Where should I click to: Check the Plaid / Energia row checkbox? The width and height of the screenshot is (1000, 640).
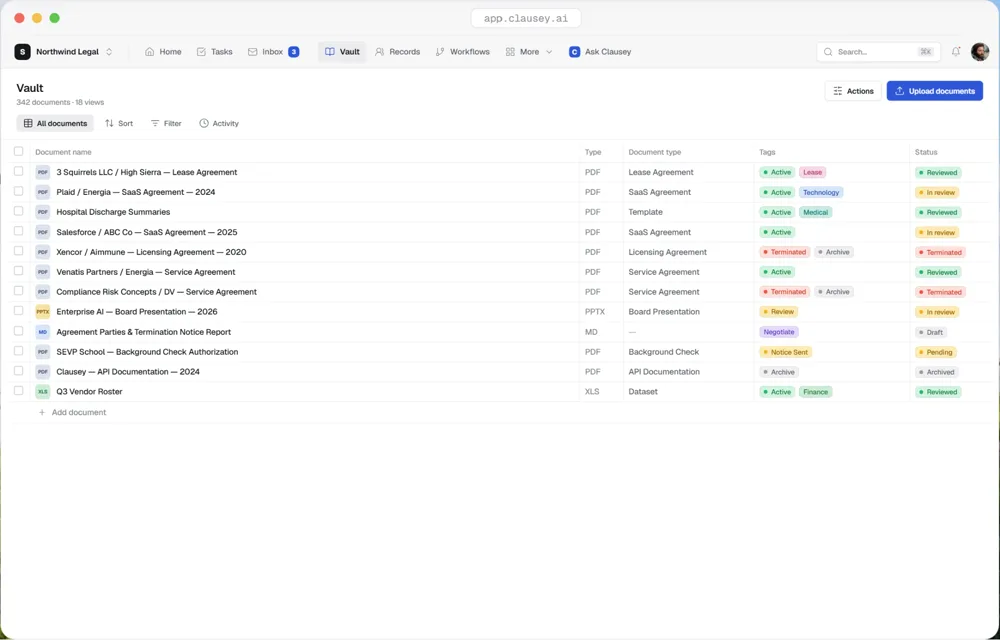coord(18,191)
